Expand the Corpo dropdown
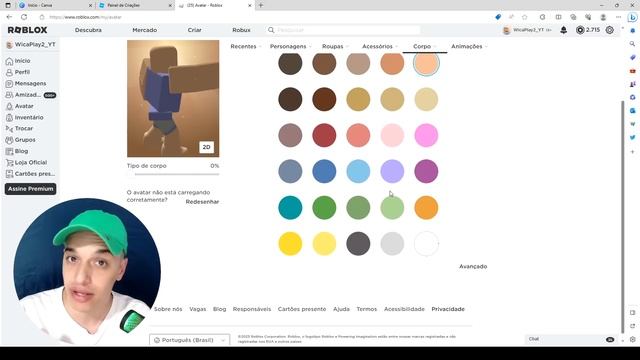This screenshot has width=640, height=360. (424, 47)
